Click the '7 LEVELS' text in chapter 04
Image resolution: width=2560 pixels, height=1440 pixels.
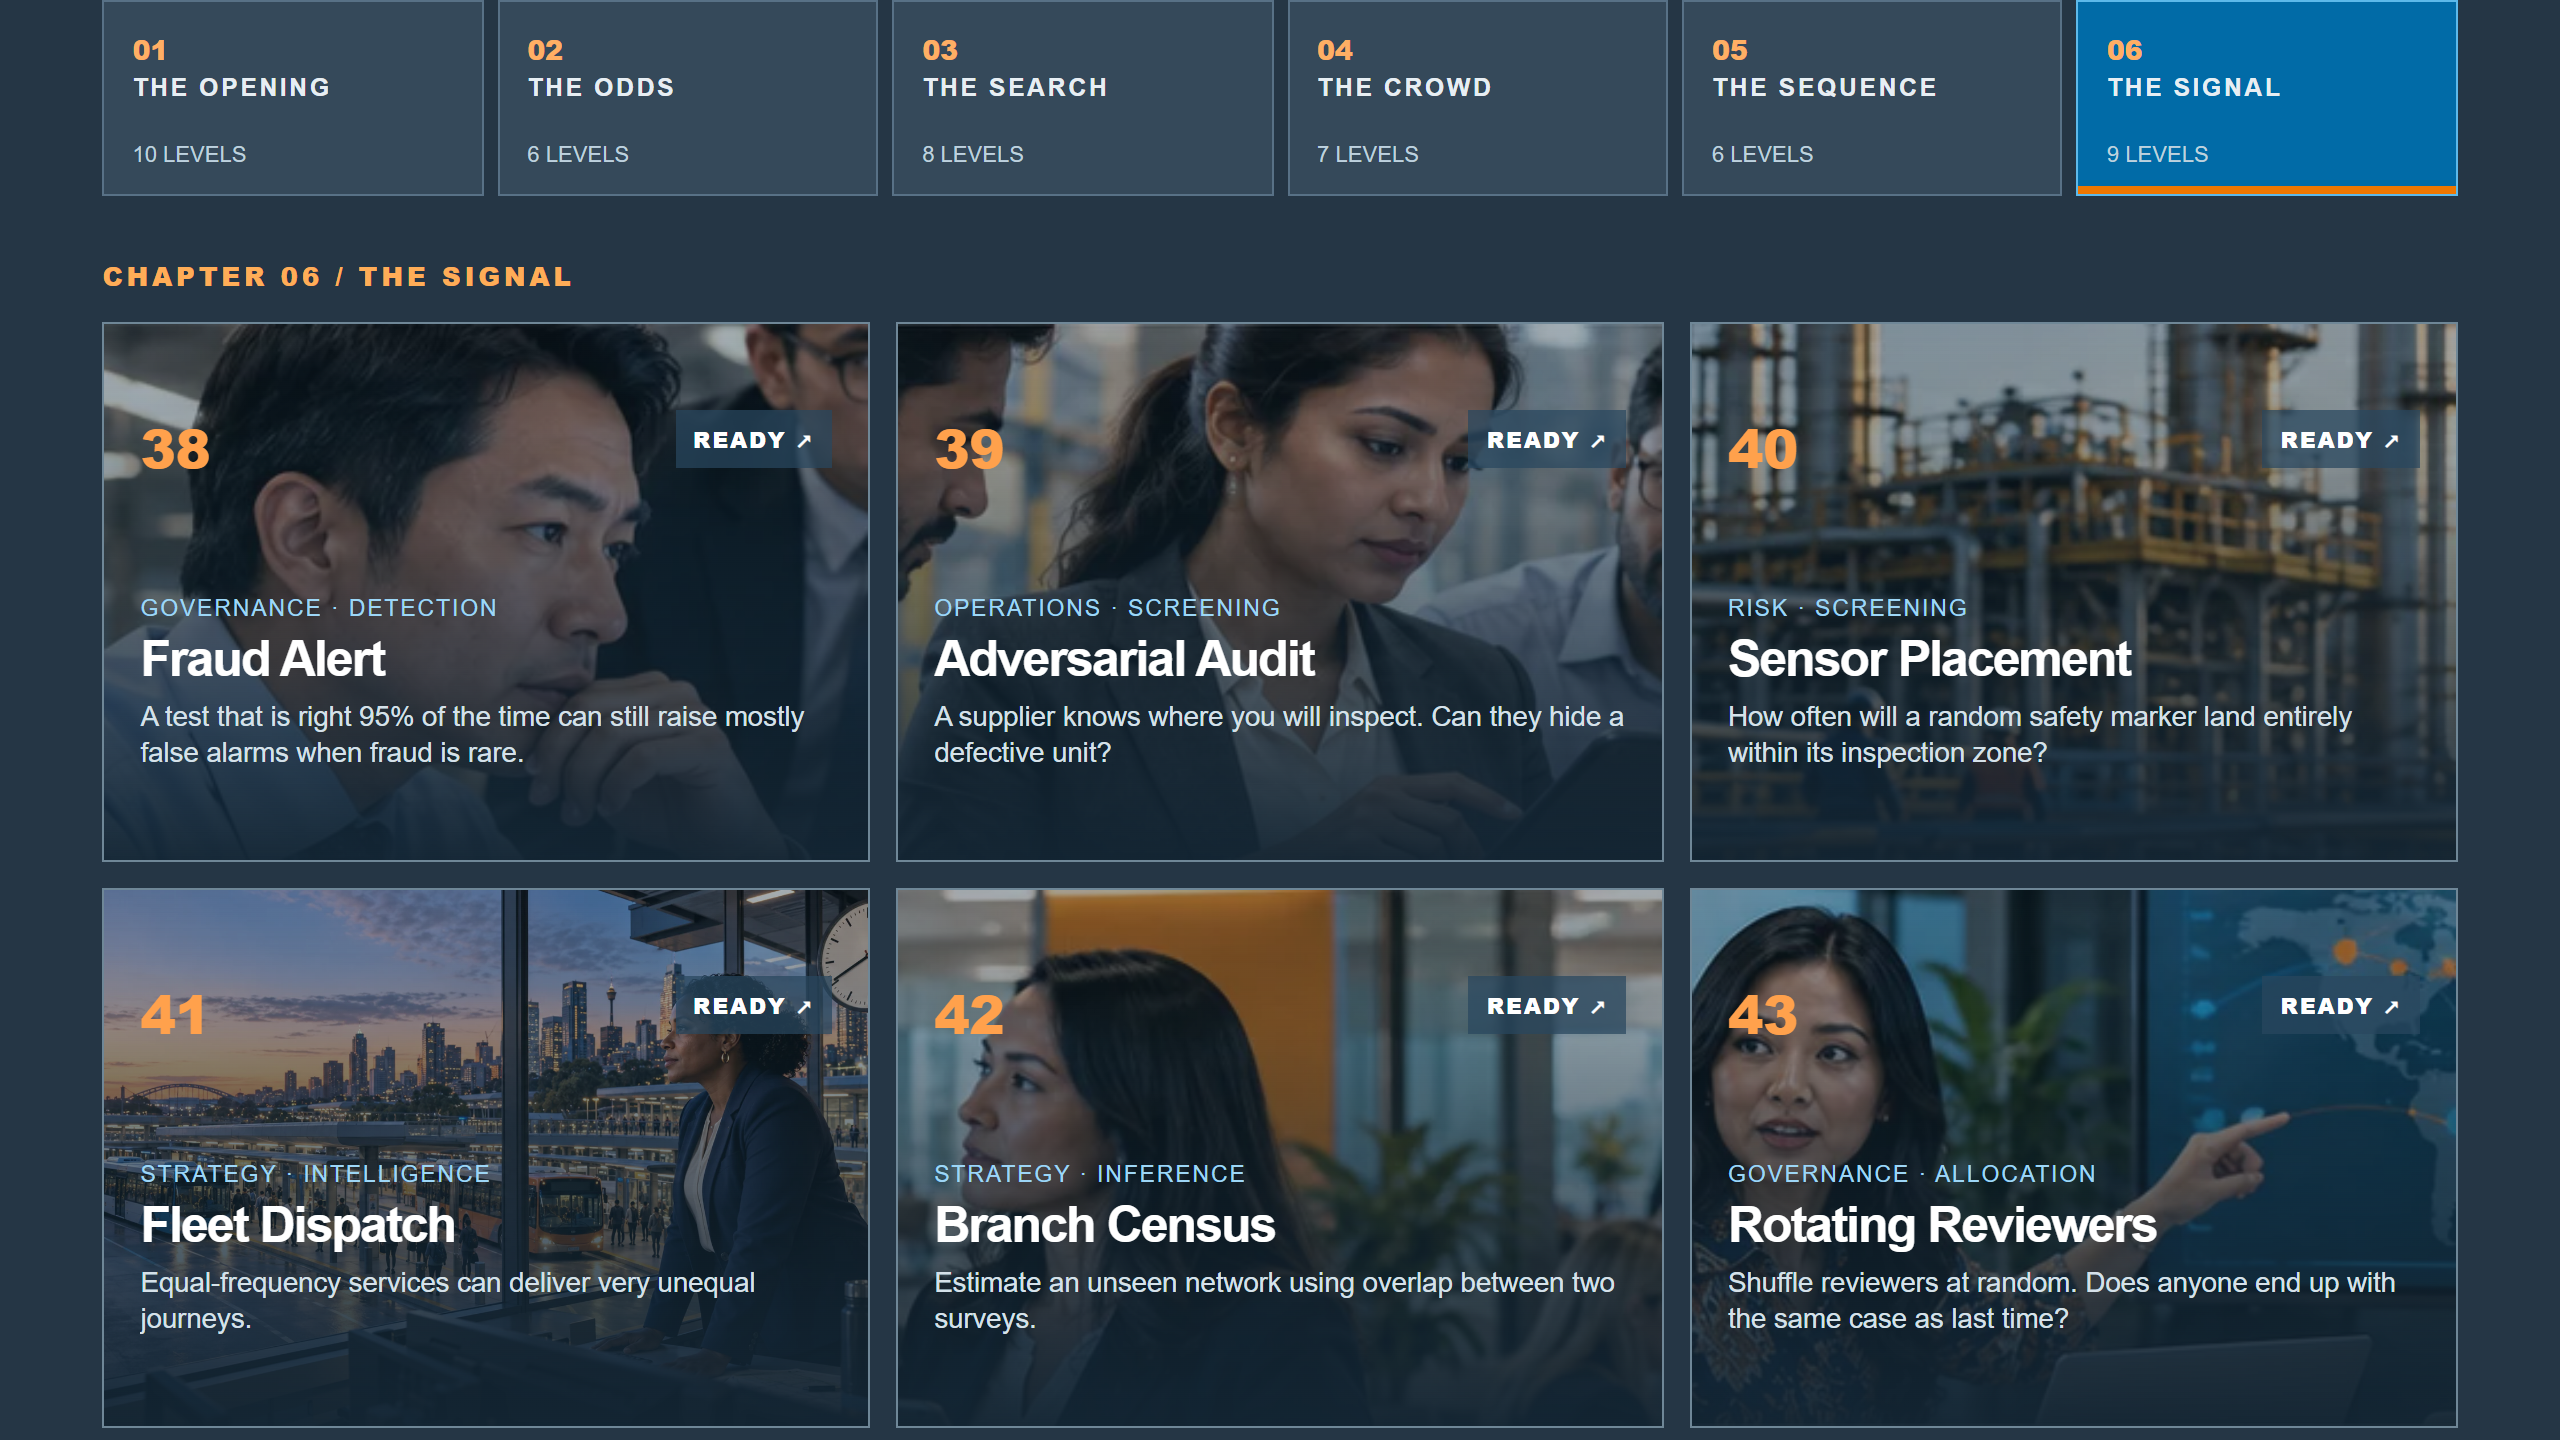tap(1367, 154)
